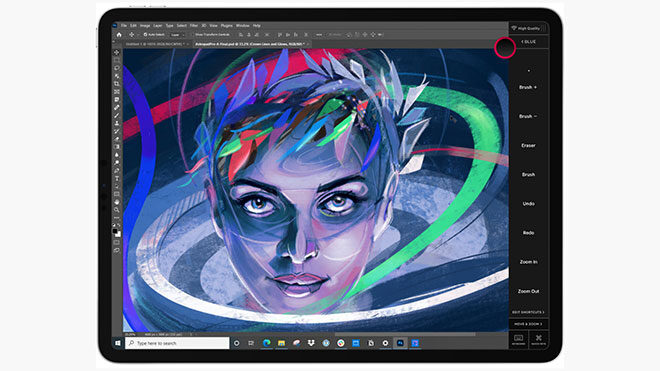Open Move & Zoom panel
Image resolution: width=660 pixels, height=371 pixels.
pos(528,324)
